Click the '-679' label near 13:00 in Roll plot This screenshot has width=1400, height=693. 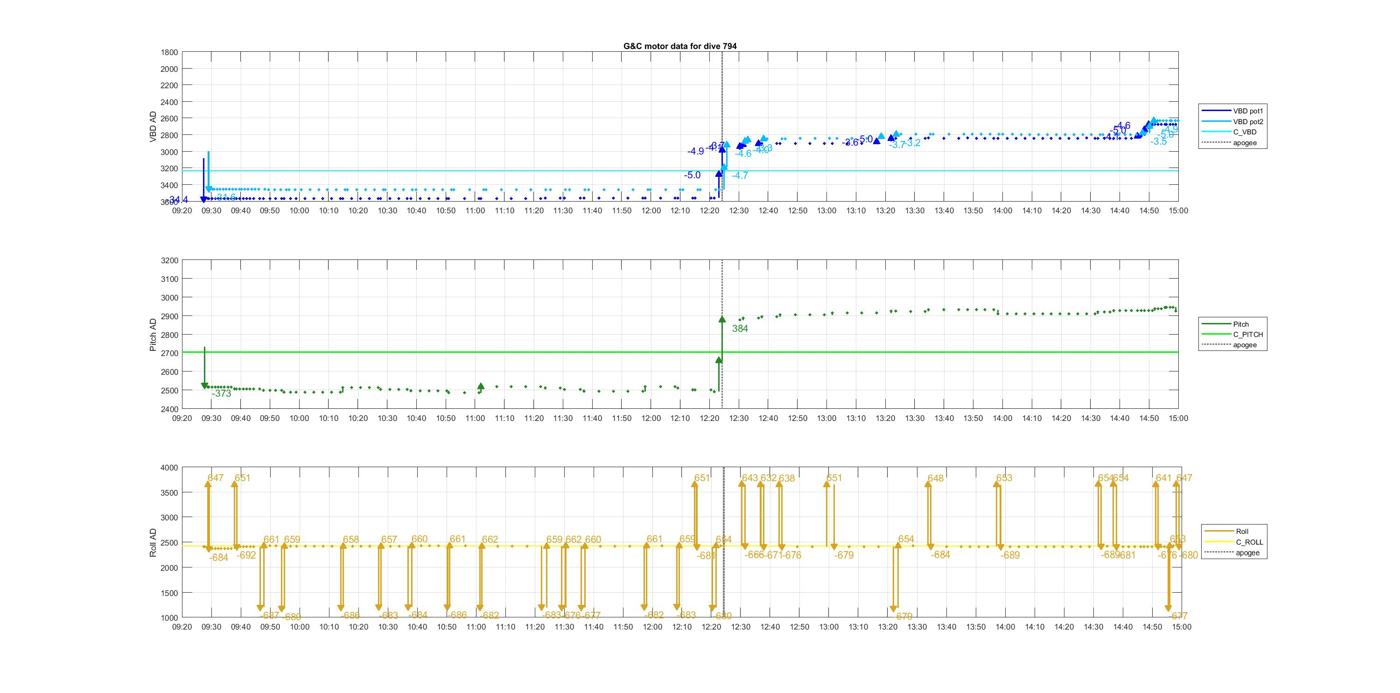pyautogui.click(x=844, y=555)
